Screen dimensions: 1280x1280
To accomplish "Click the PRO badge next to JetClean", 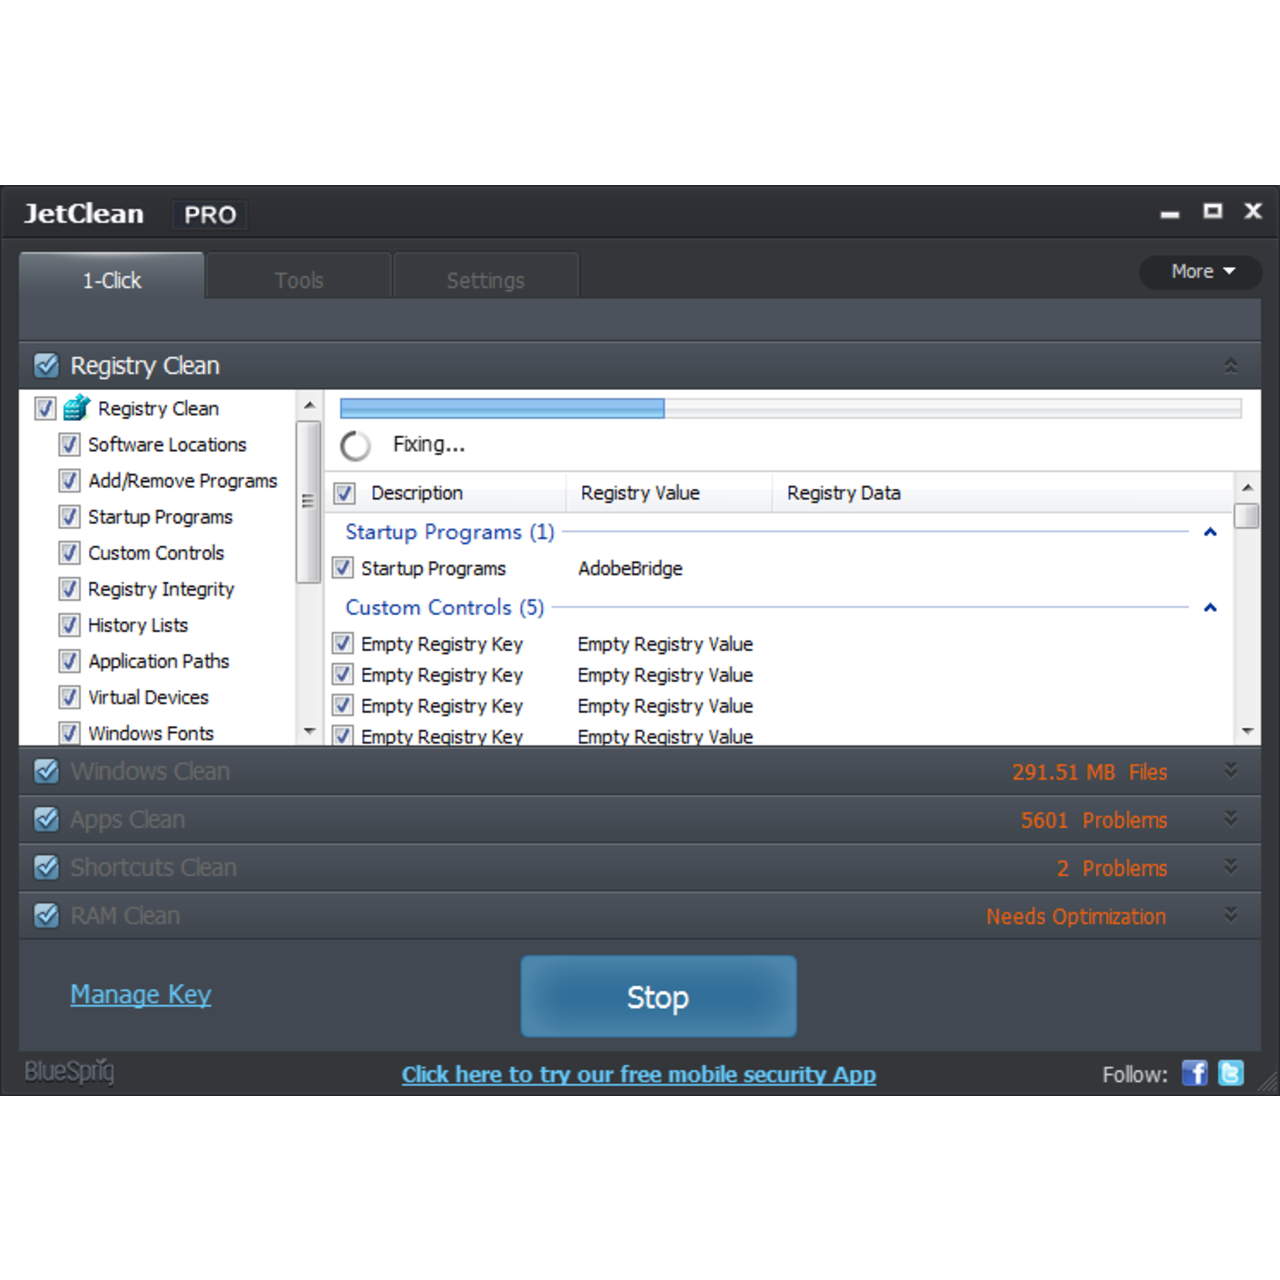I will 209,214.
